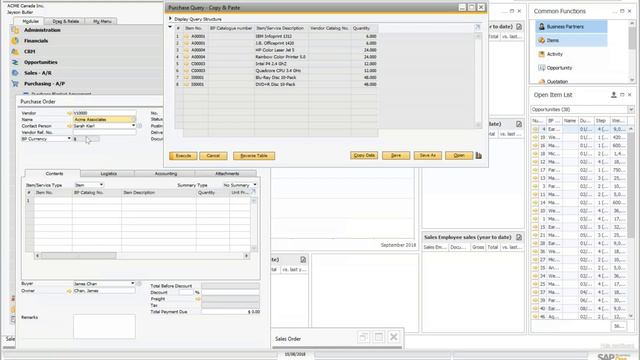Click link arrow for row 1 item A00001
640x360 pixels.
[x=186, y=36]
